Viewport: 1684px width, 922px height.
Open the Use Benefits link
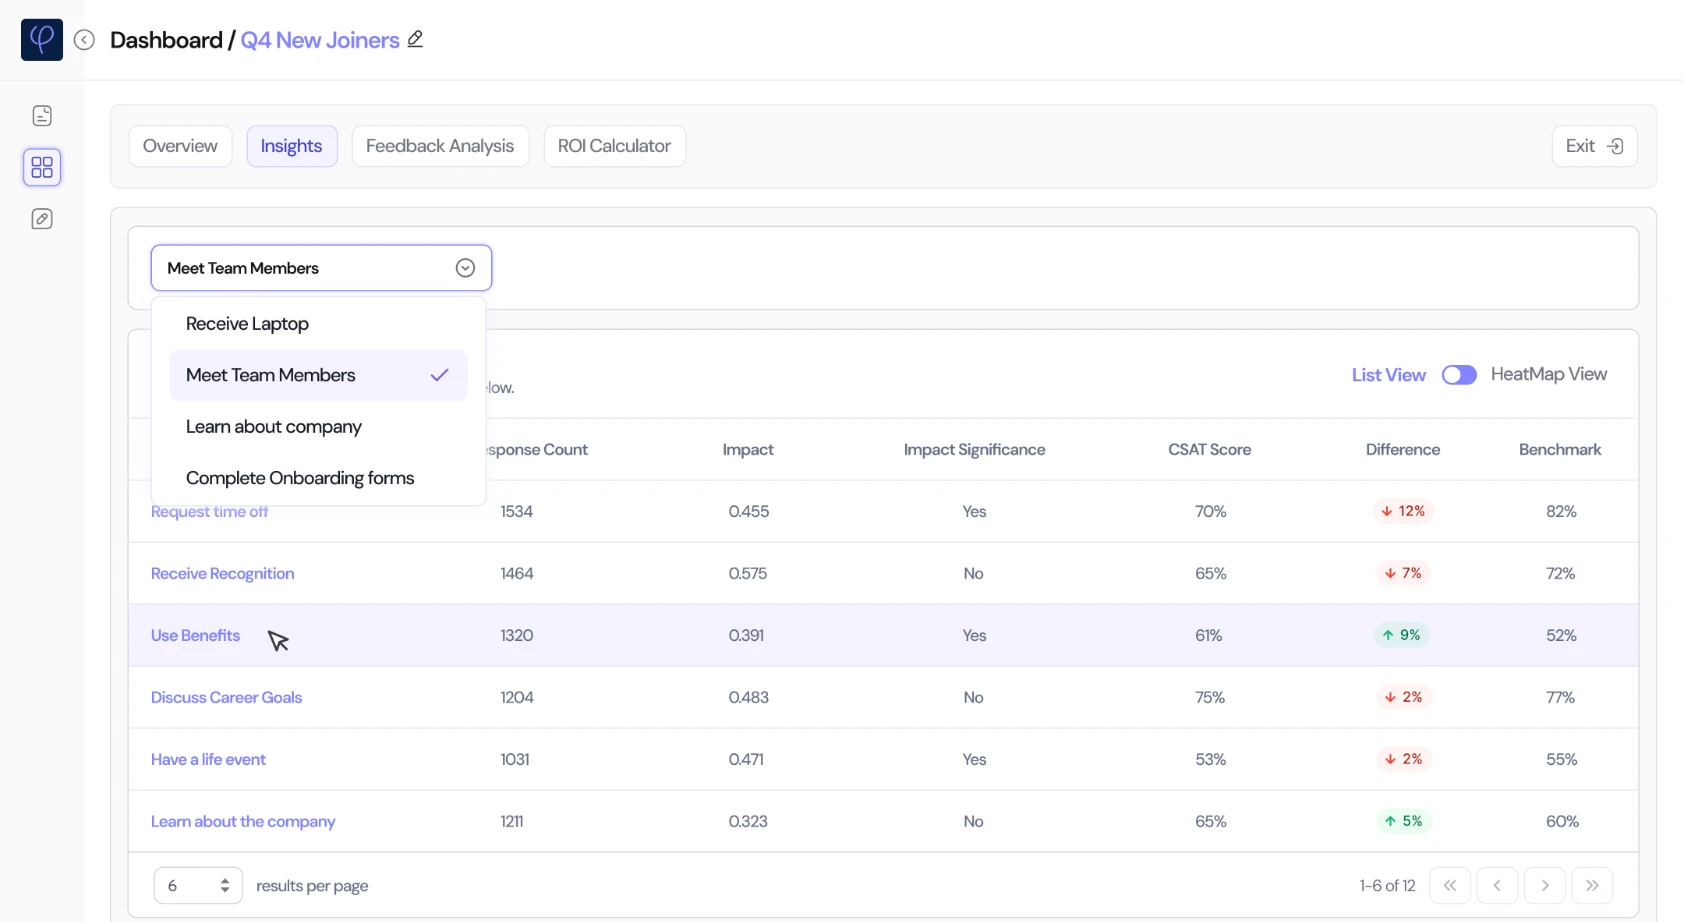click(196, 635)
